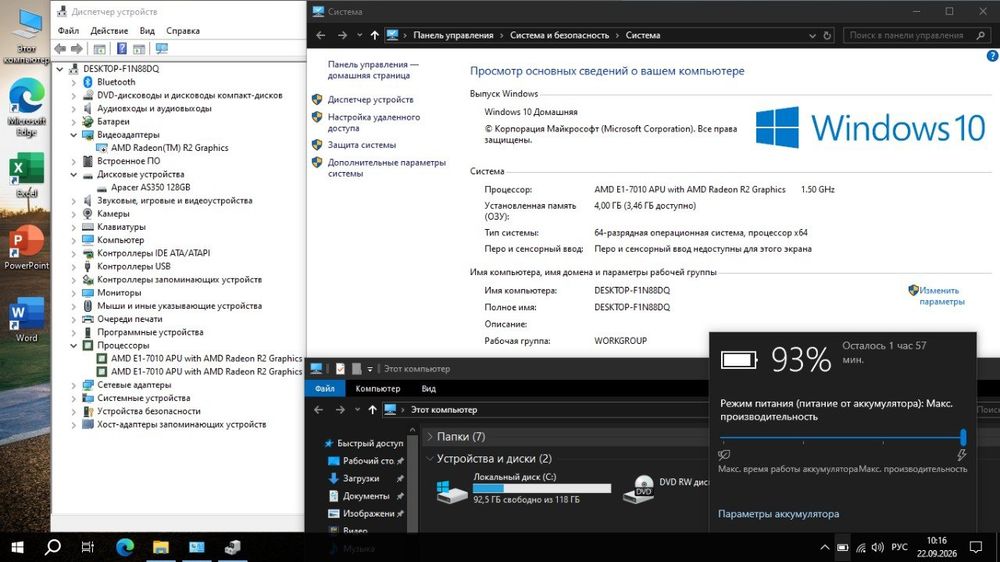Open Компьютер ribbon tab

[378, 388]
